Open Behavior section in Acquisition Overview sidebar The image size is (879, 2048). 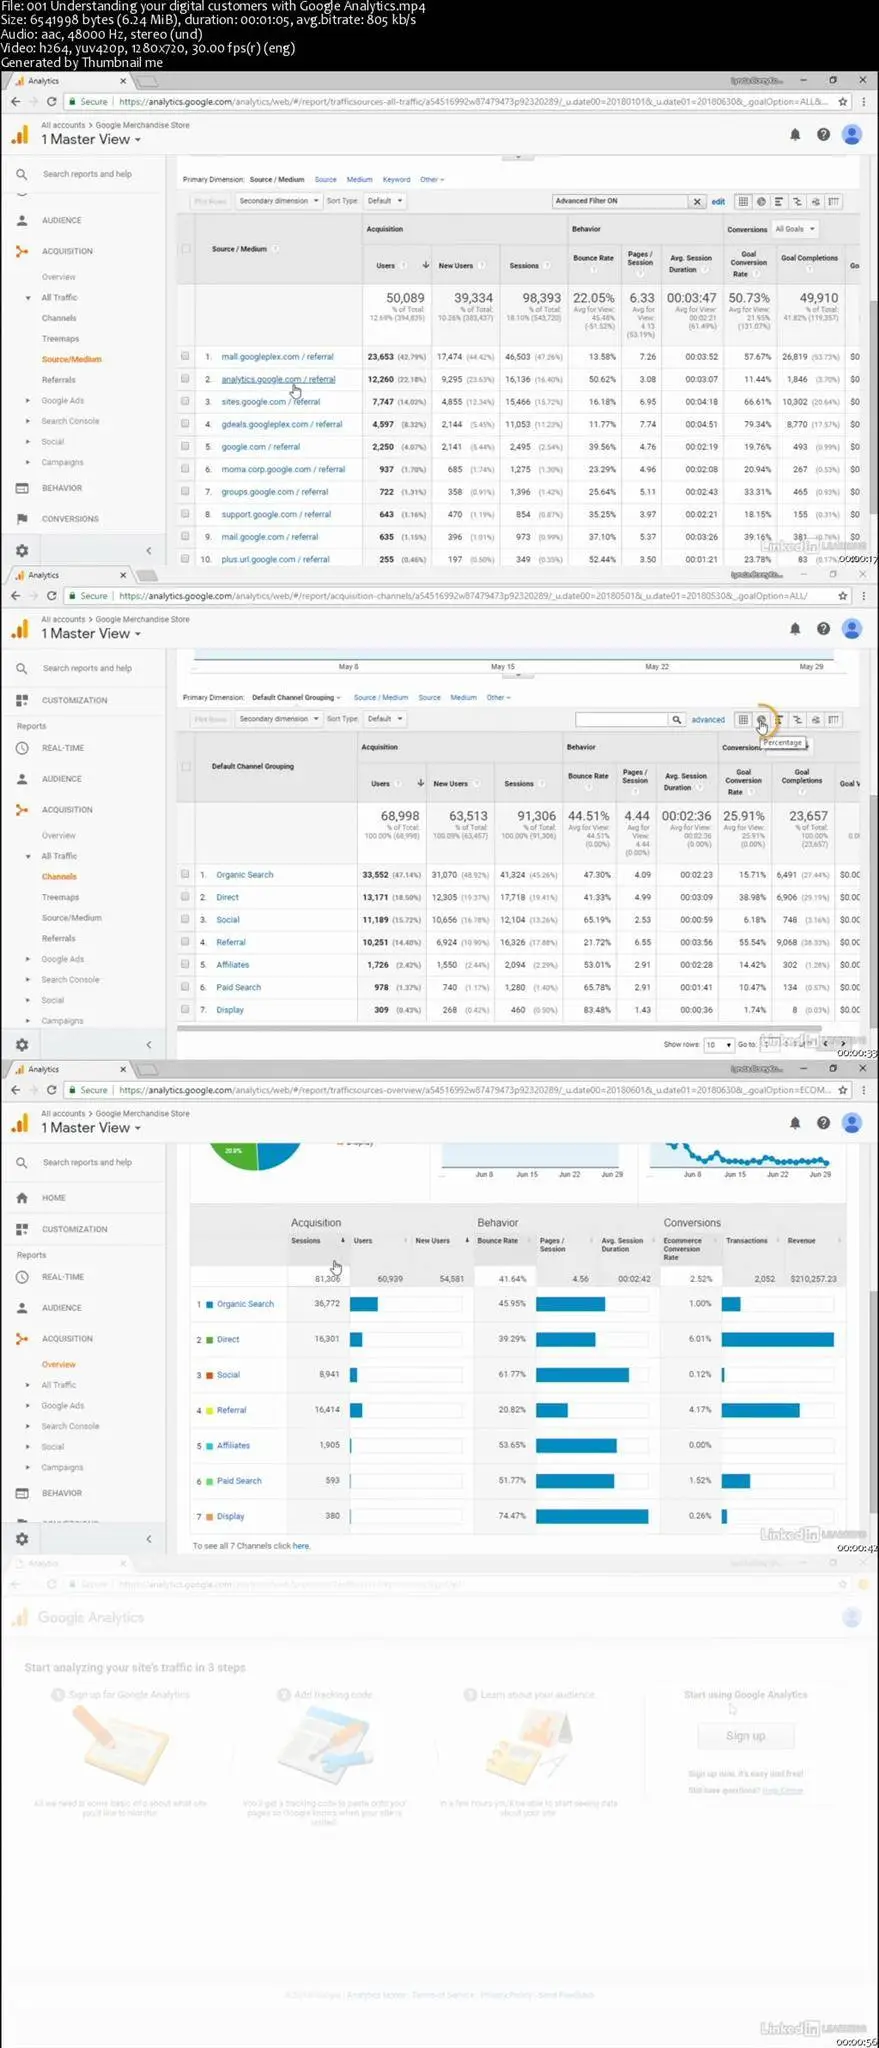point(61,1493)
